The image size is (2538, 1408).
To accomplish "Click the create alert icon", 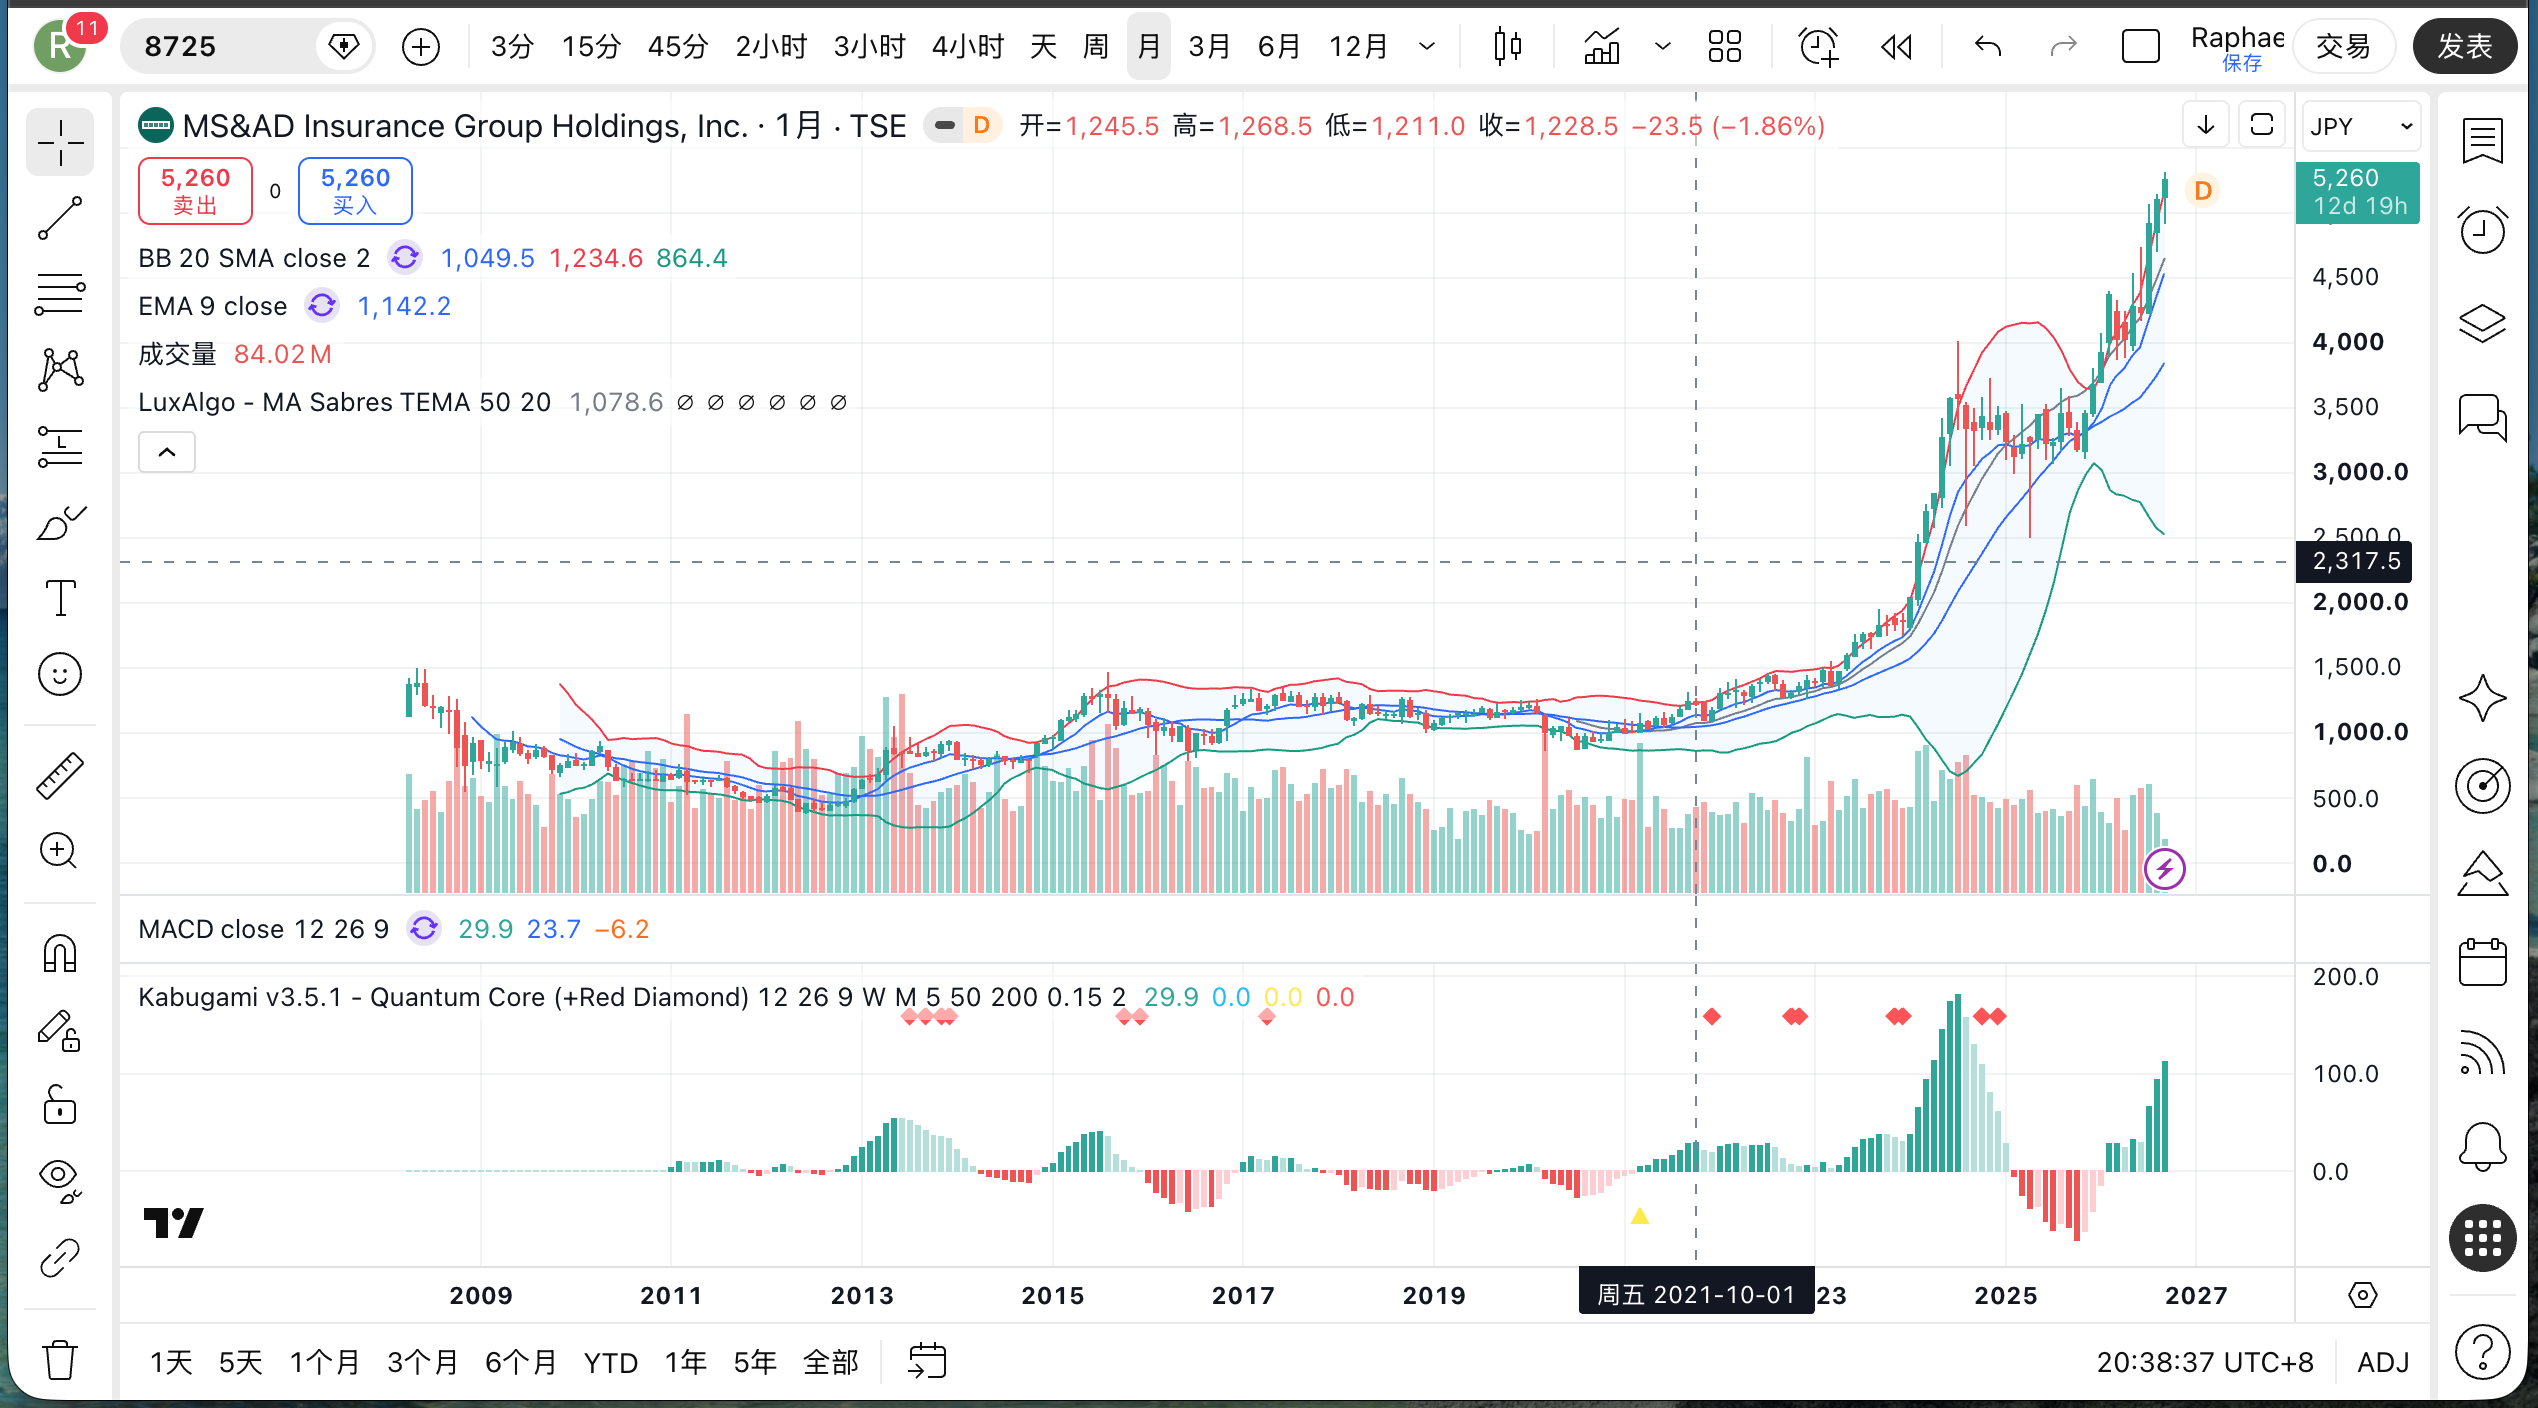I will [1818, 46].
